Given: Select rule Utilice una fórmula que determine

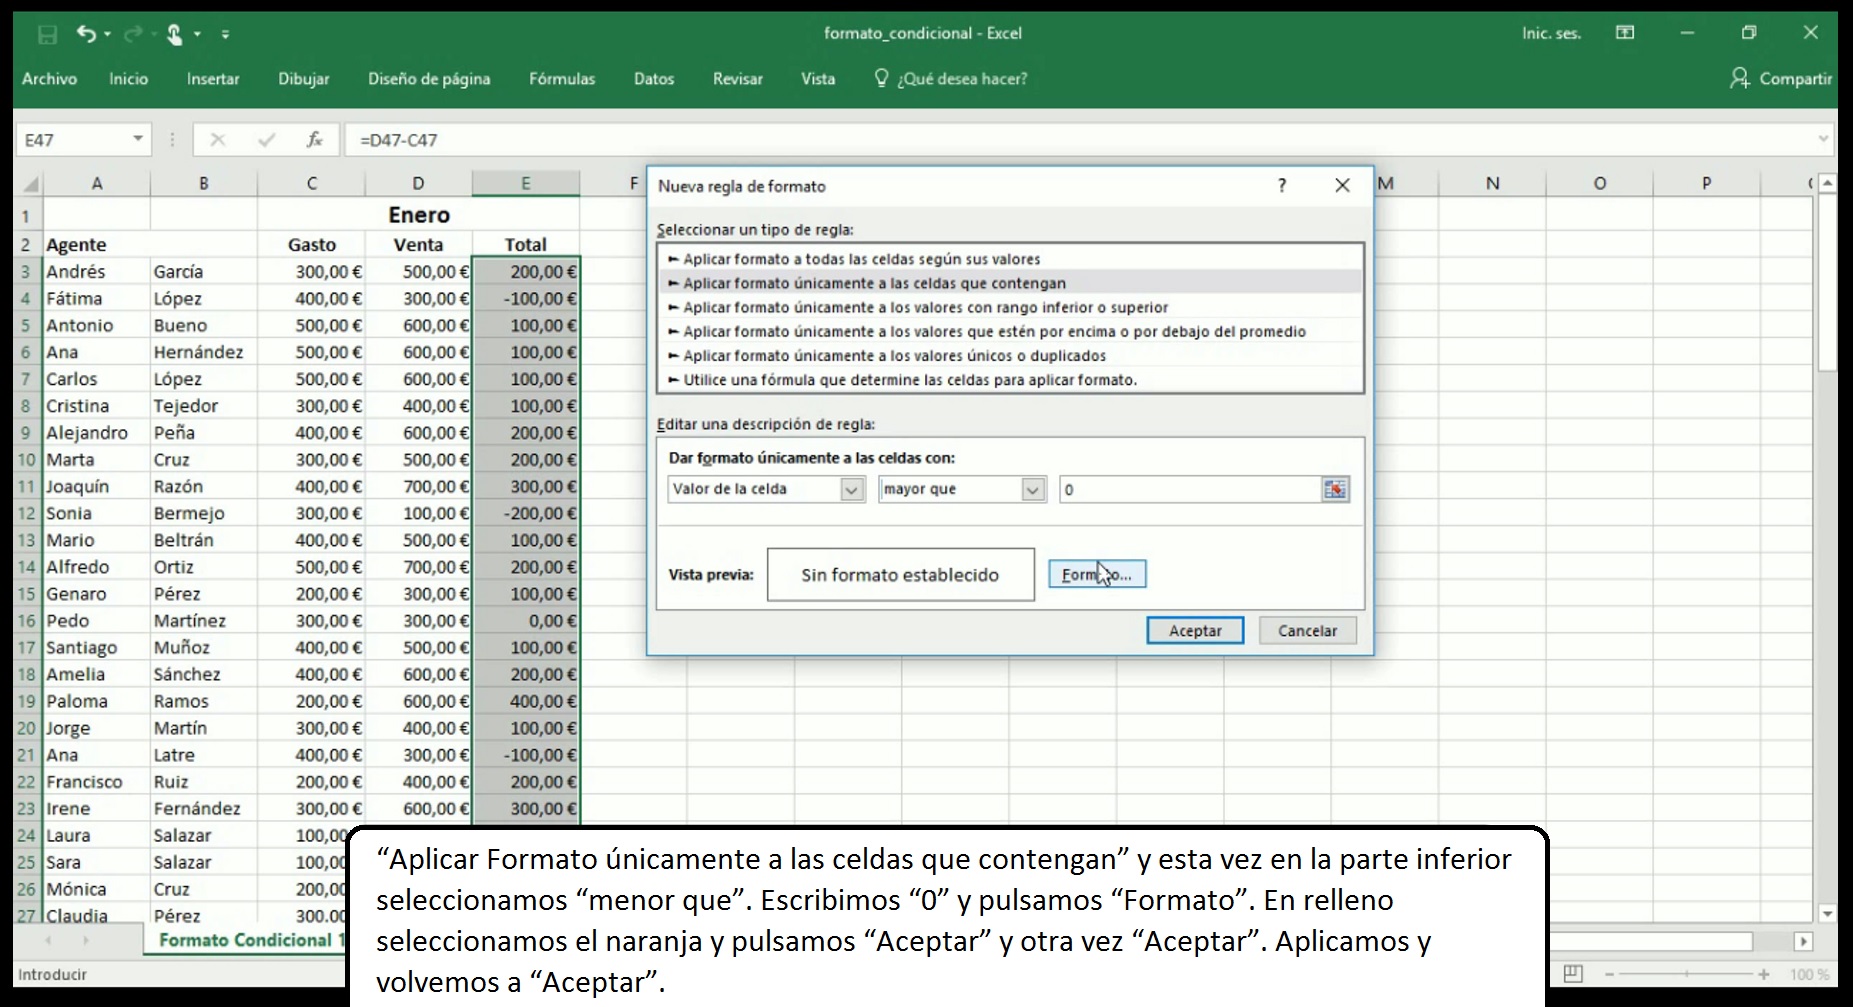Looking at the screenshot, I should pyautogui.click(x=1010, y=380).
